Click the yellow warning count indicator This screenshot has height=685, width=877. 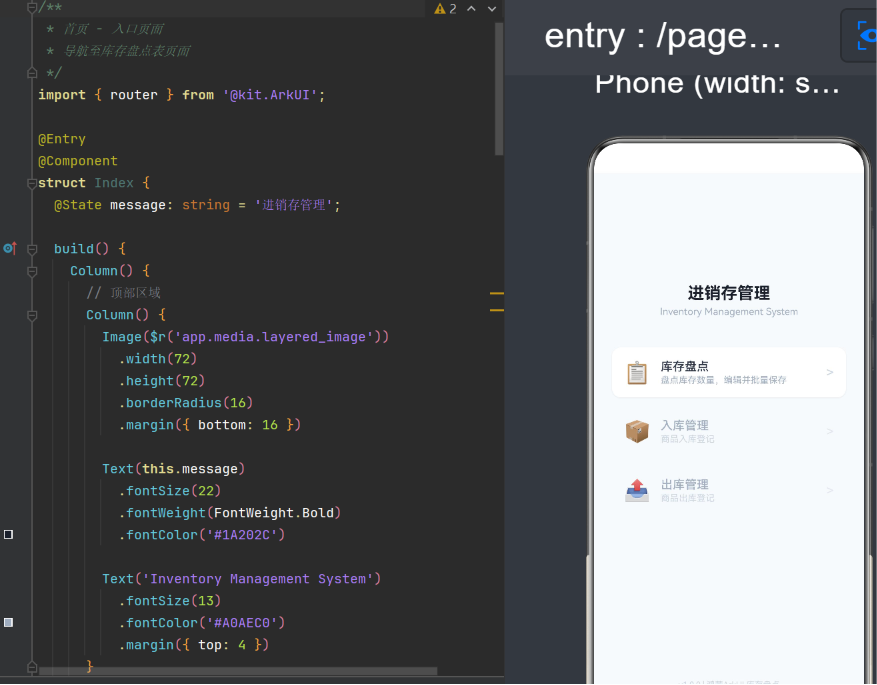click(x=445, y=8)
